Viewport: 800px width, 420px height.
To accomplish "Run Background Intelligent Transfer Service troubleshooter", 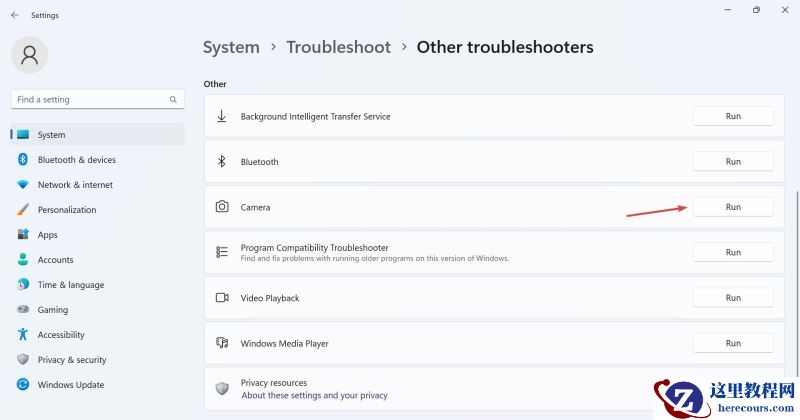I will point(733,116).
